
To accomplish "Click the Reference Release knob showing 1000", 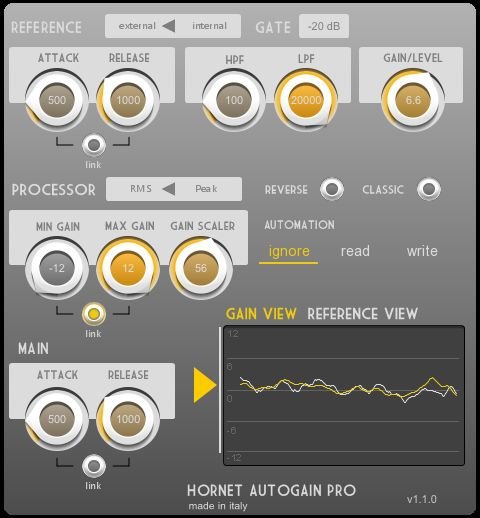I will (x=128, y=100).
